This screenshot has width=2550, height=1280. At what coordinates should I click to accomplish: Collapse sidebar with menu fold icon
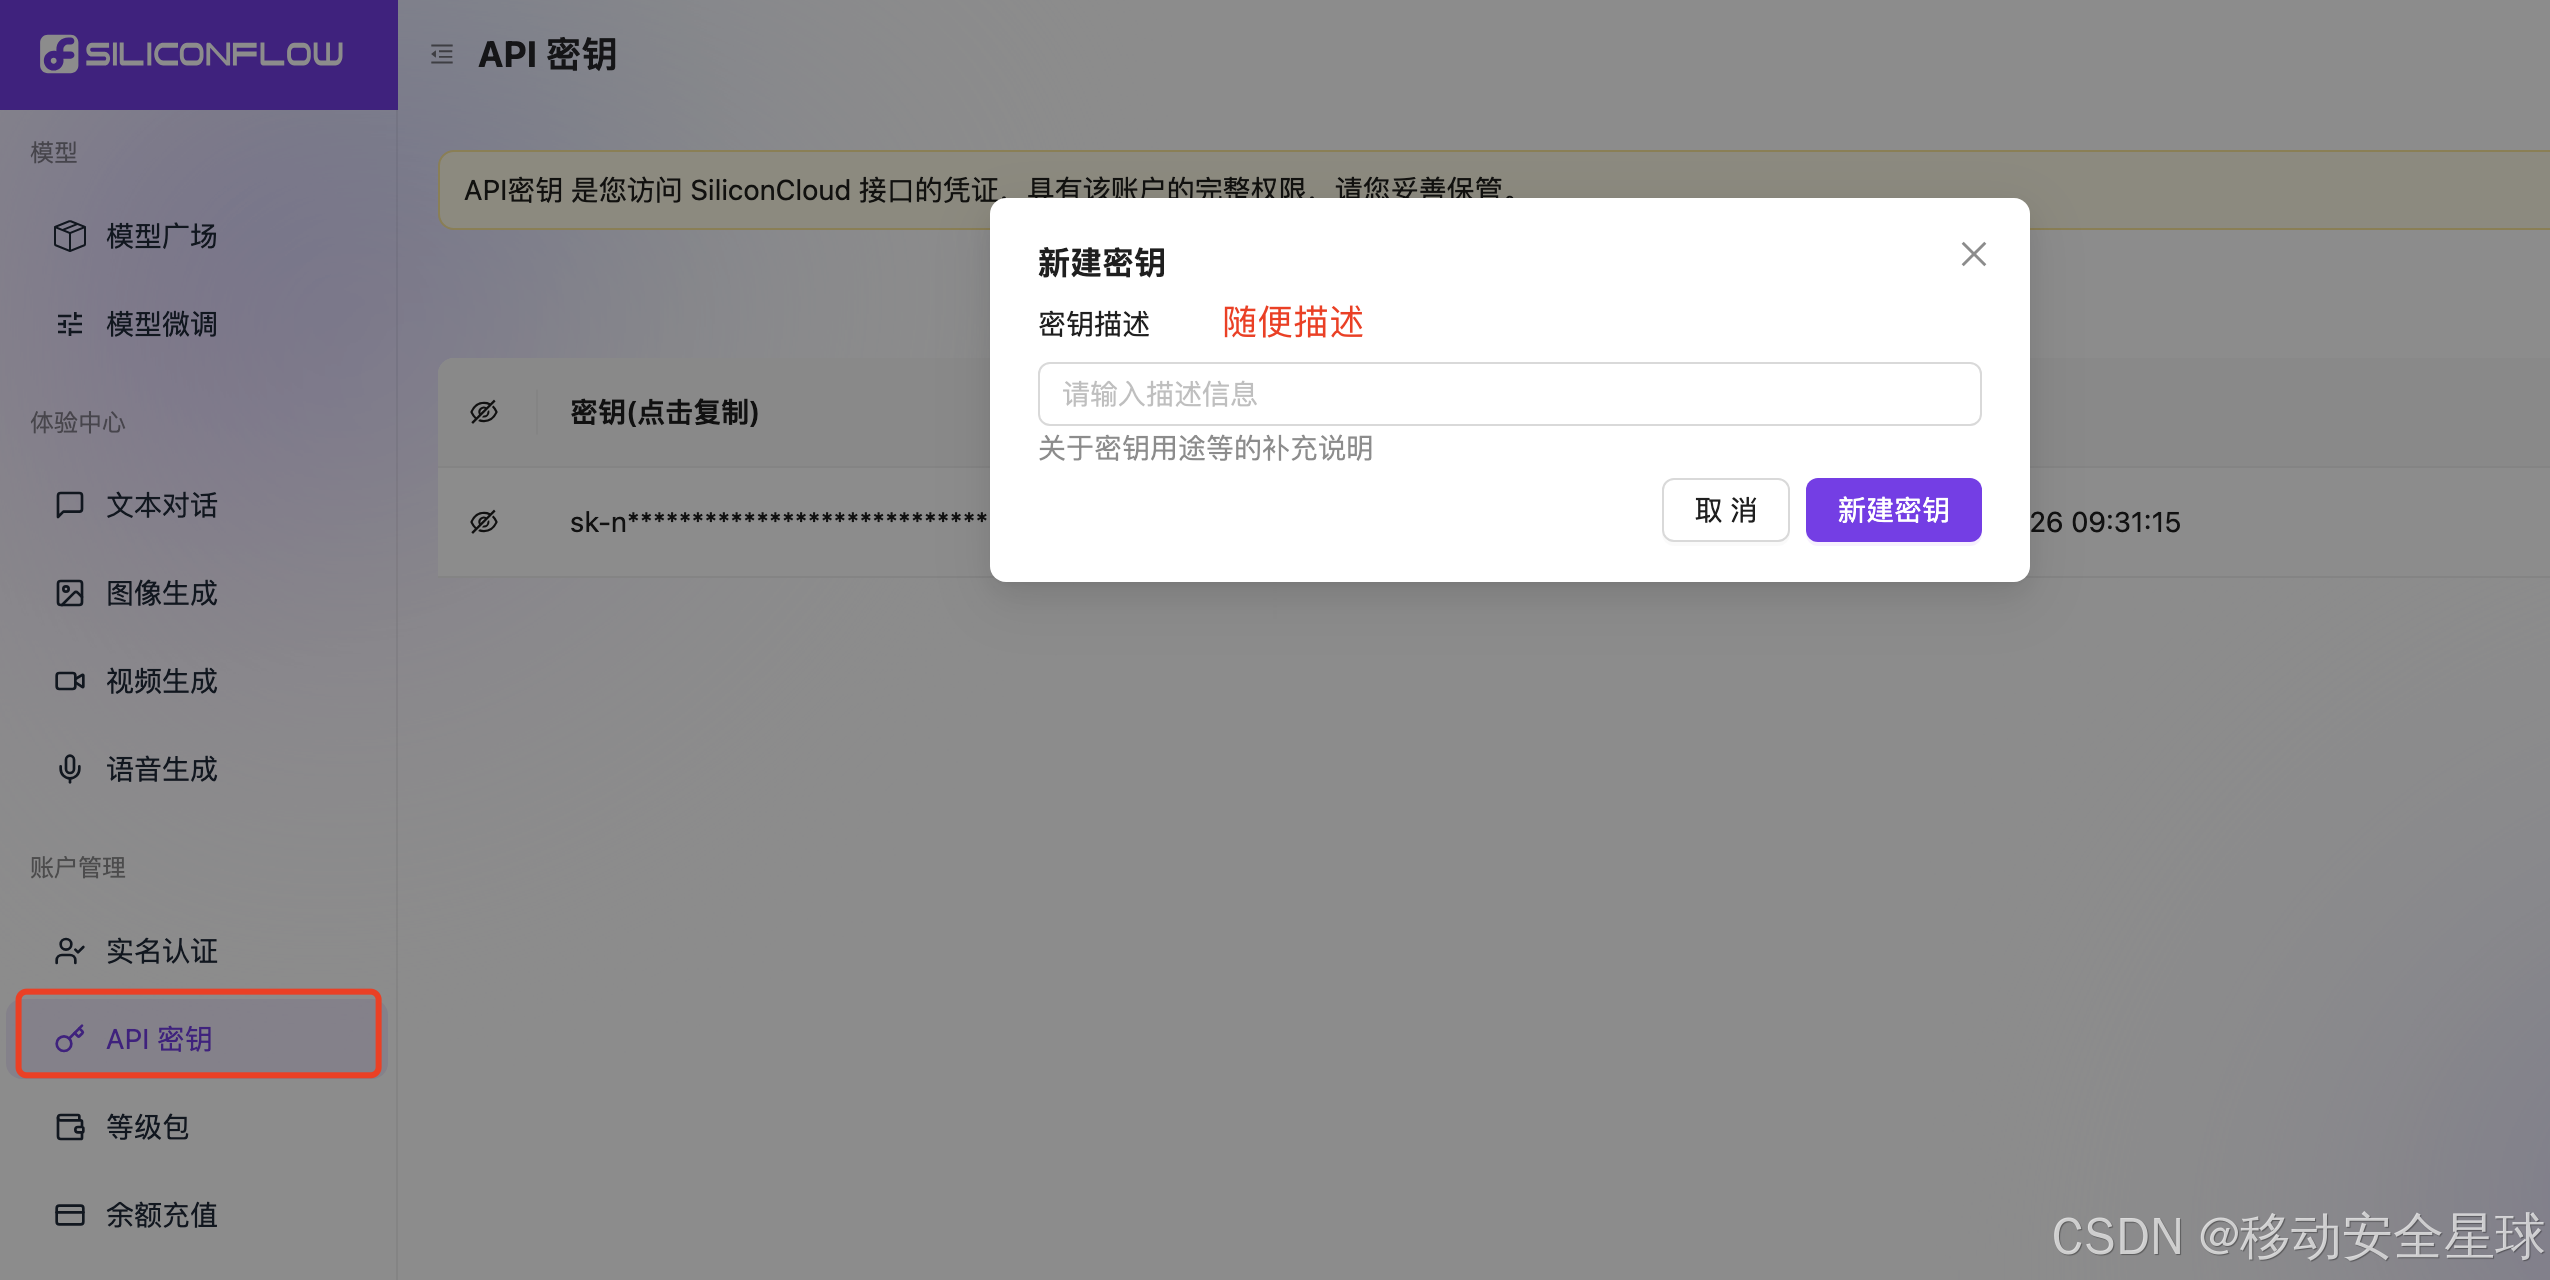(442, 54)
